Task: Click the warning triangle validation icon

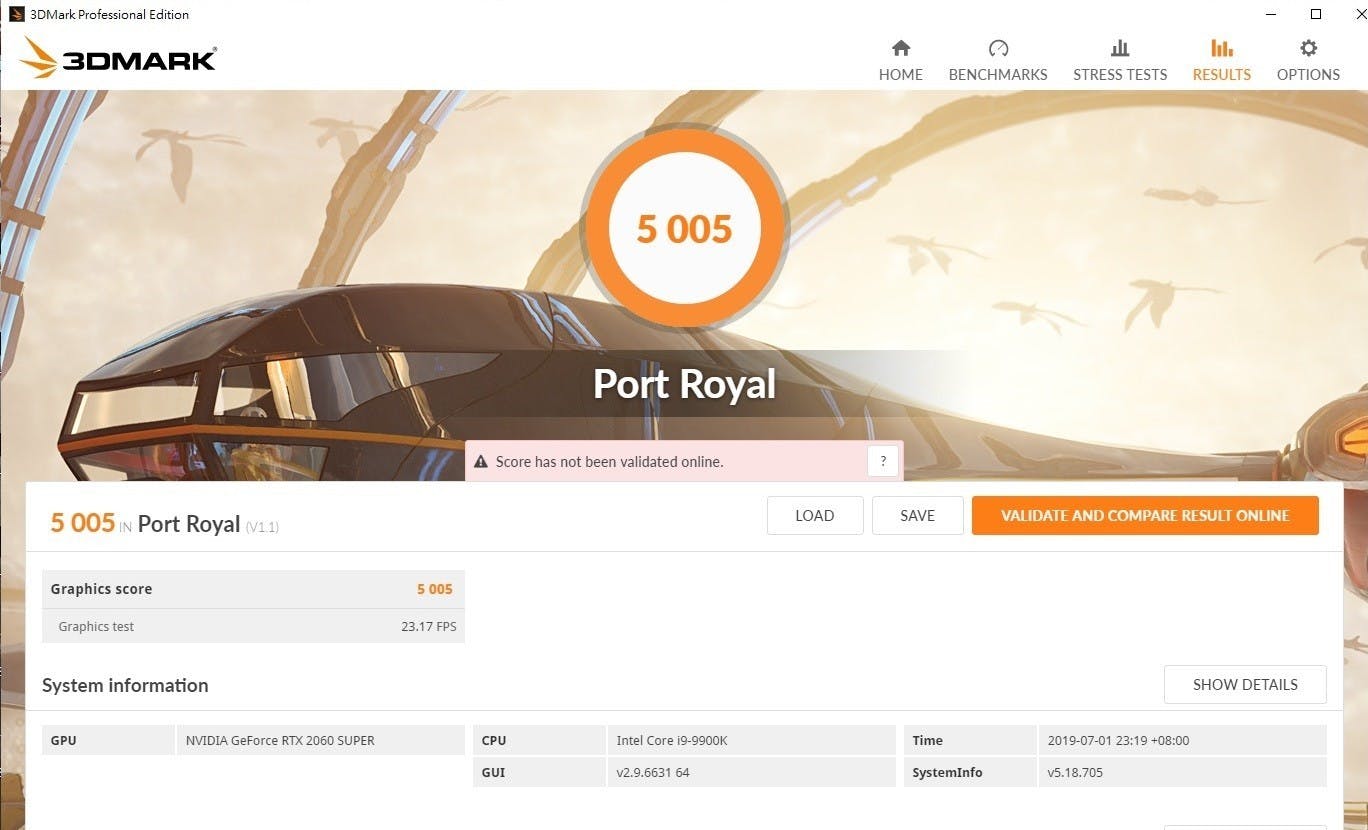Action: click(x=480, y=462)
